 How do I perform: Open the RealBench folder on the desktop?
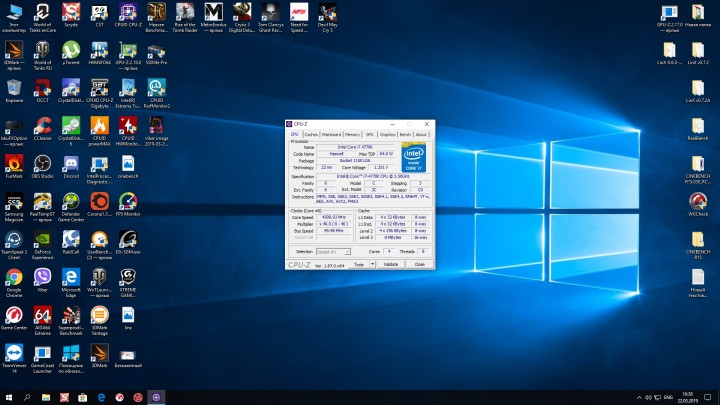point(698,129)
